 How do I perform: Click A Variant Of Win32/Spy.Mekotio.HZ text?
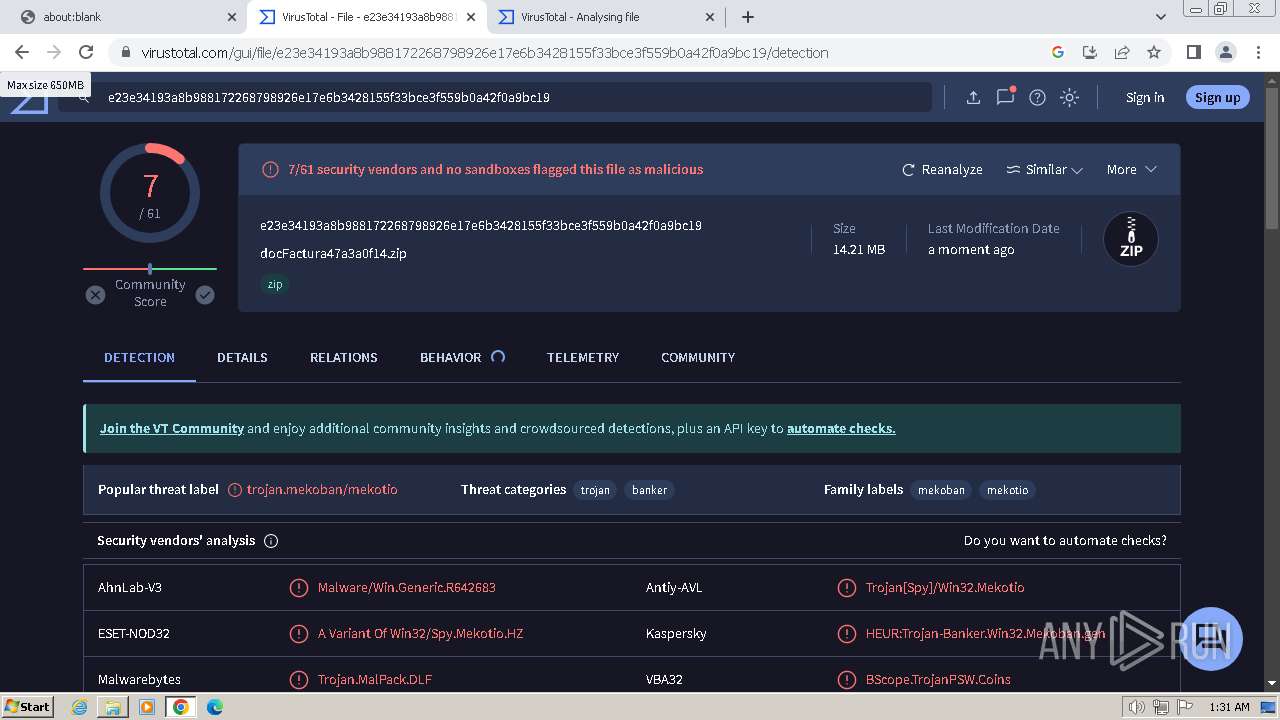[420, 633]
